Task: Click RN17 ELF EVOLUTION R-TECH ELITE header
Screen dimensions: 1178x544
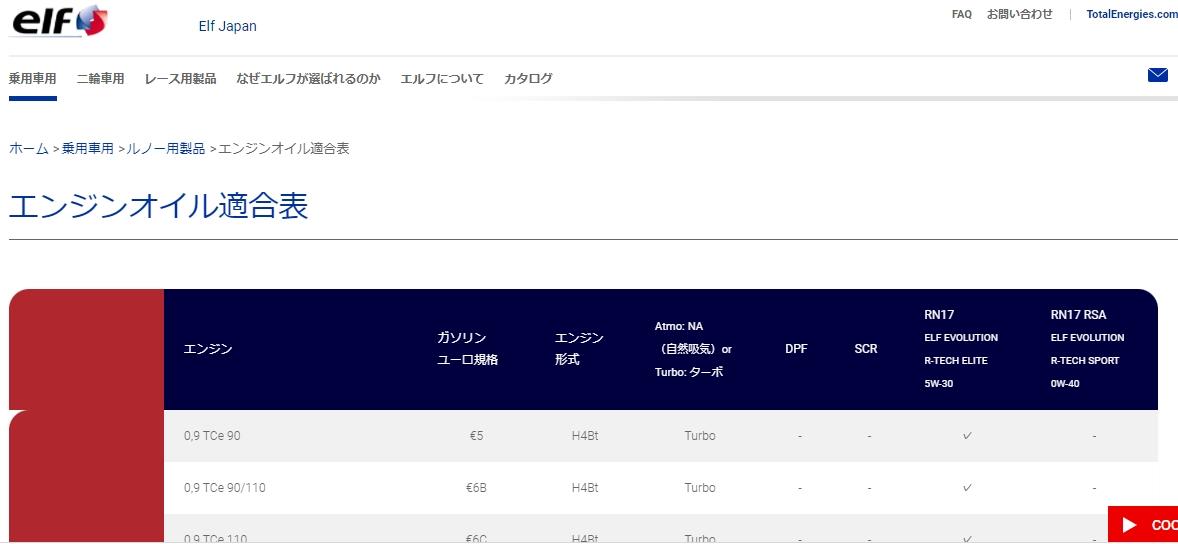Action: coord(961,349)
